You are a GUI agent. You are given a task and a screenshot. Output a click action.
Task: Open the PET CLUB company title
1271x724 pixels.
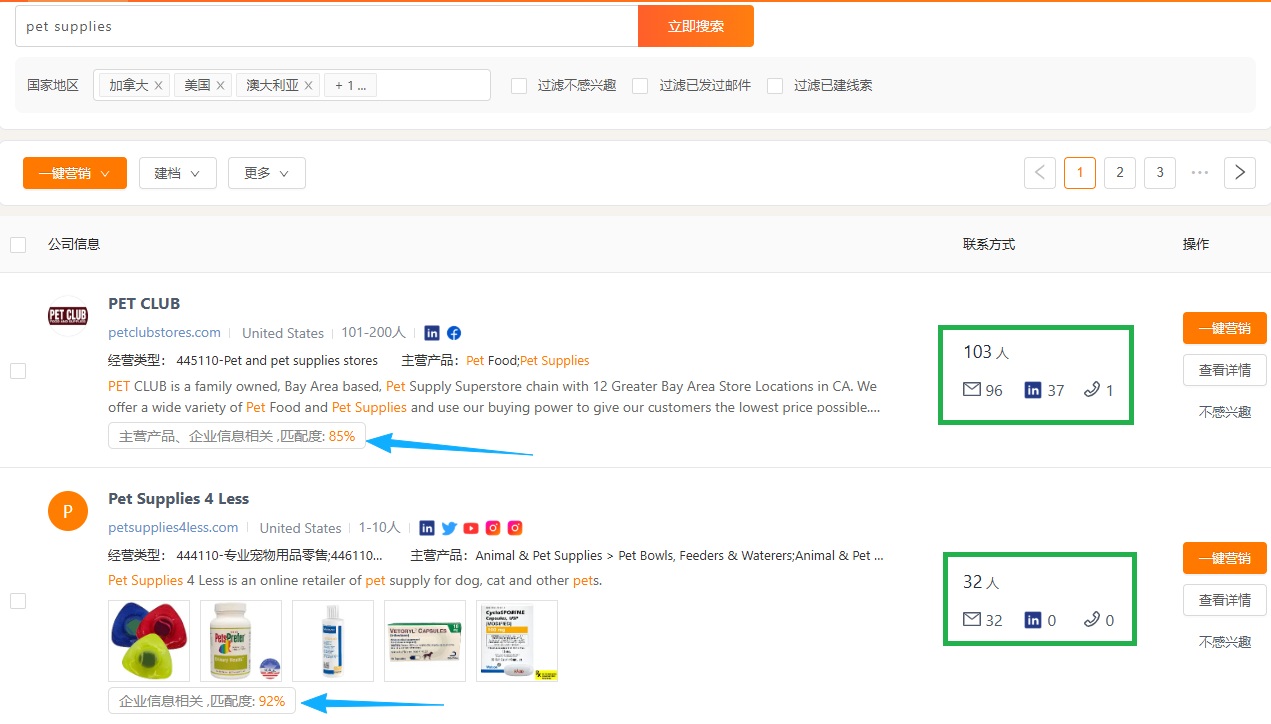click(x=144, y=304)
